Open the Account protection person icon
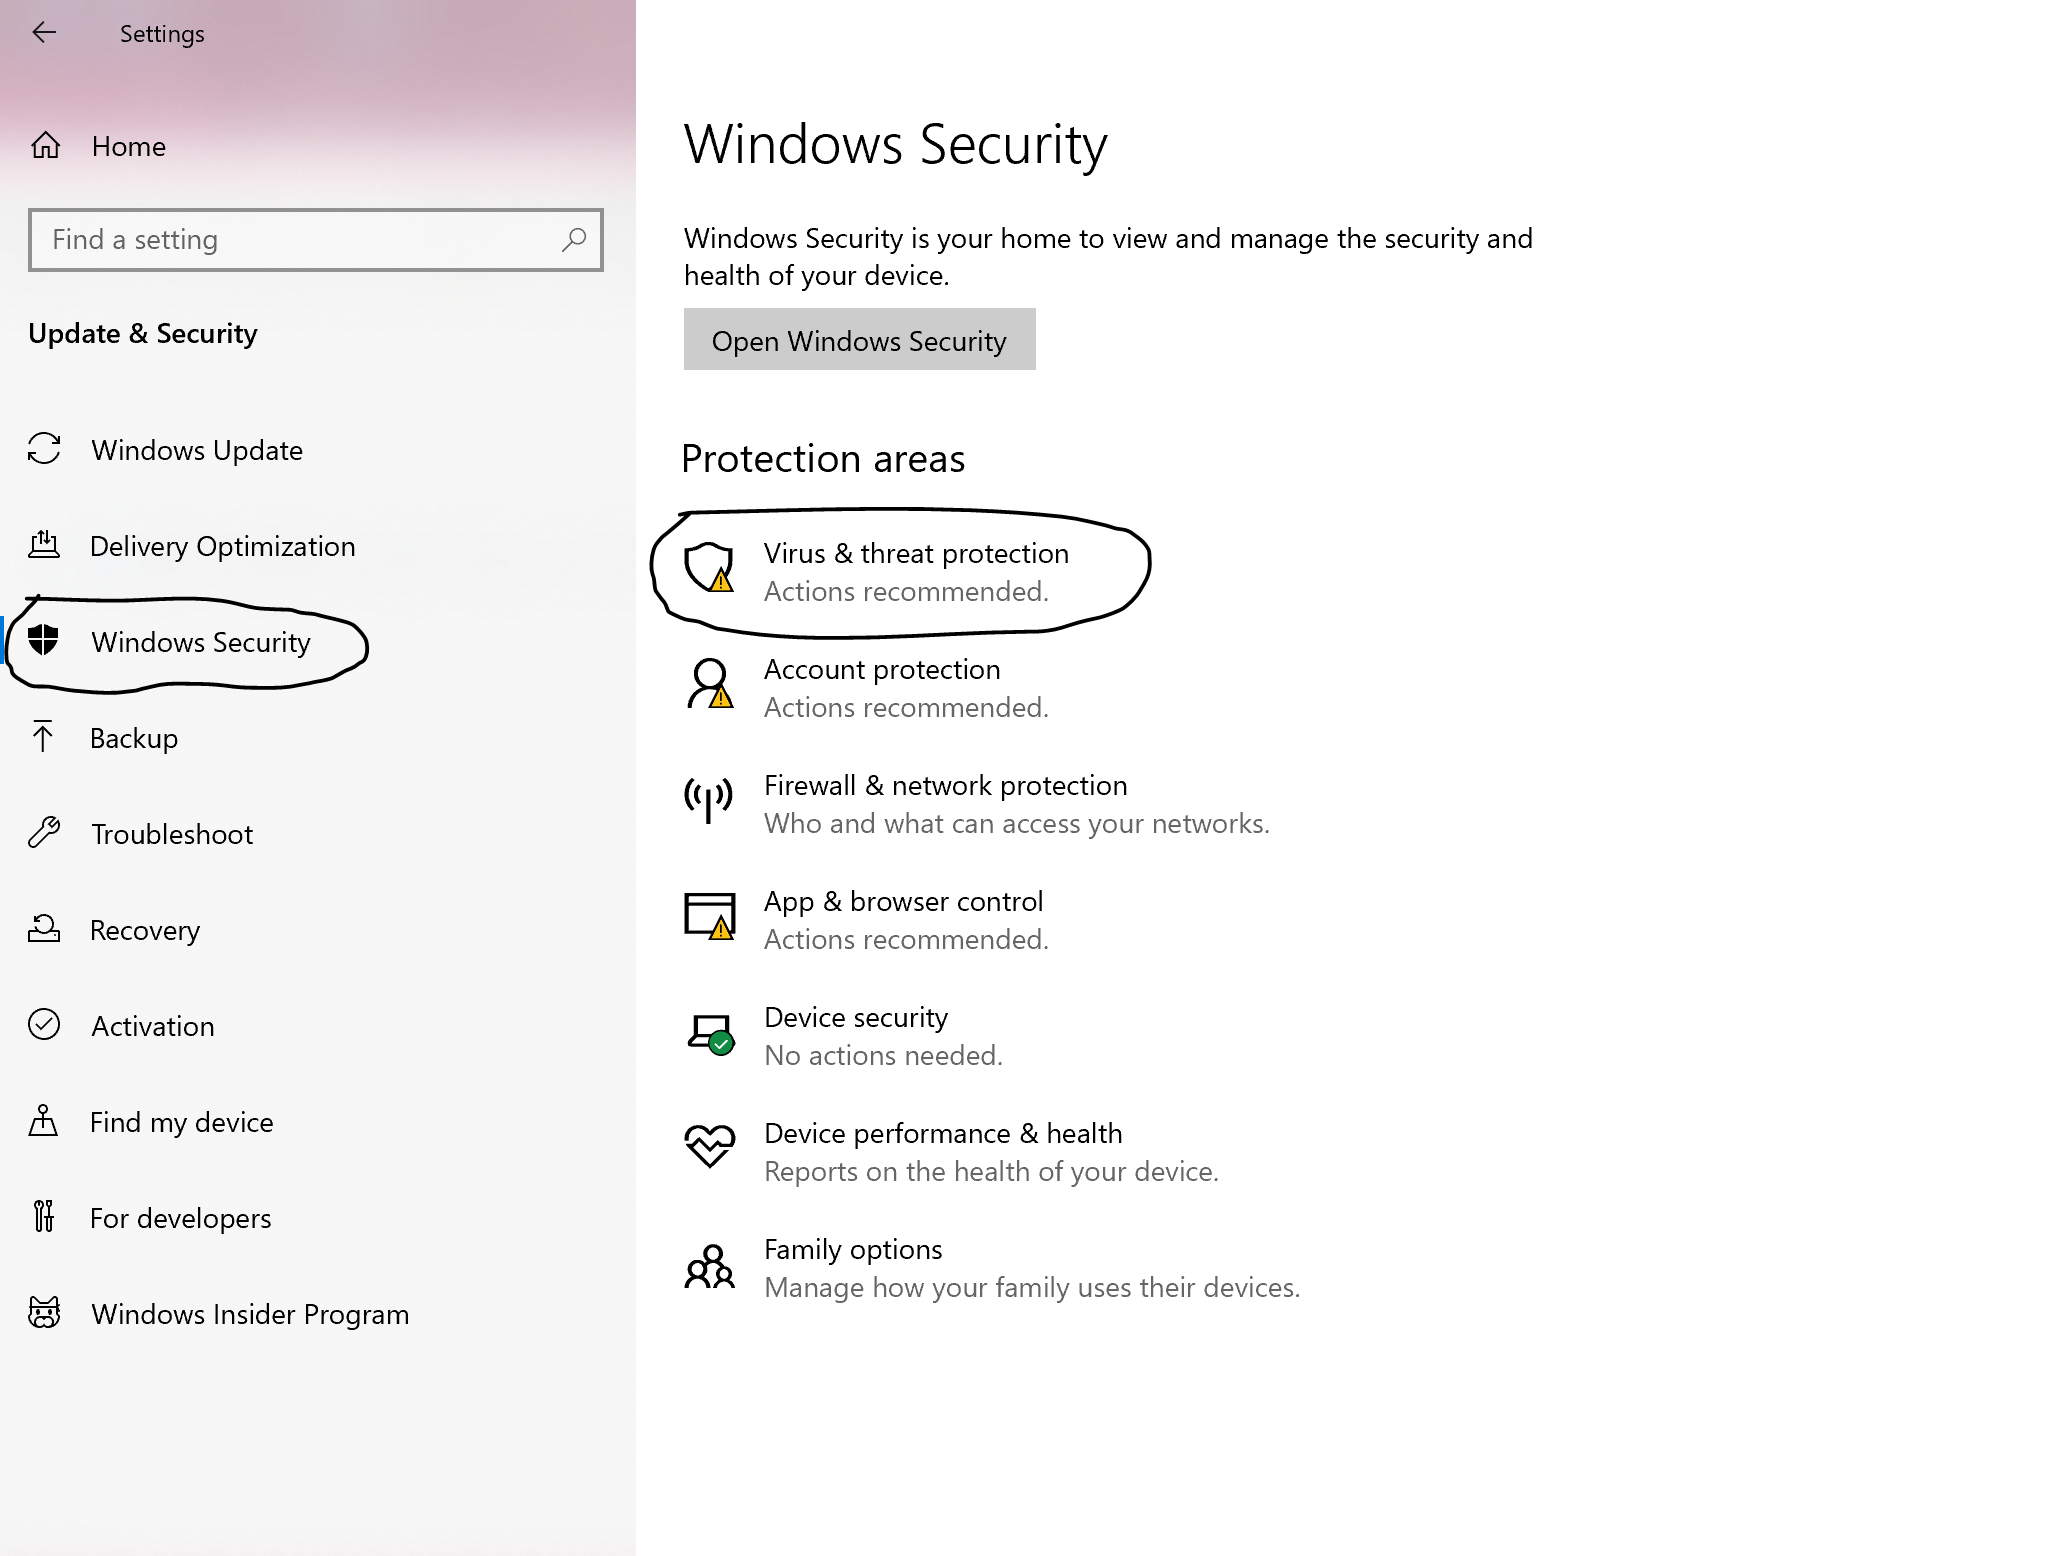2051x1556 pixels. coord(709,683)
